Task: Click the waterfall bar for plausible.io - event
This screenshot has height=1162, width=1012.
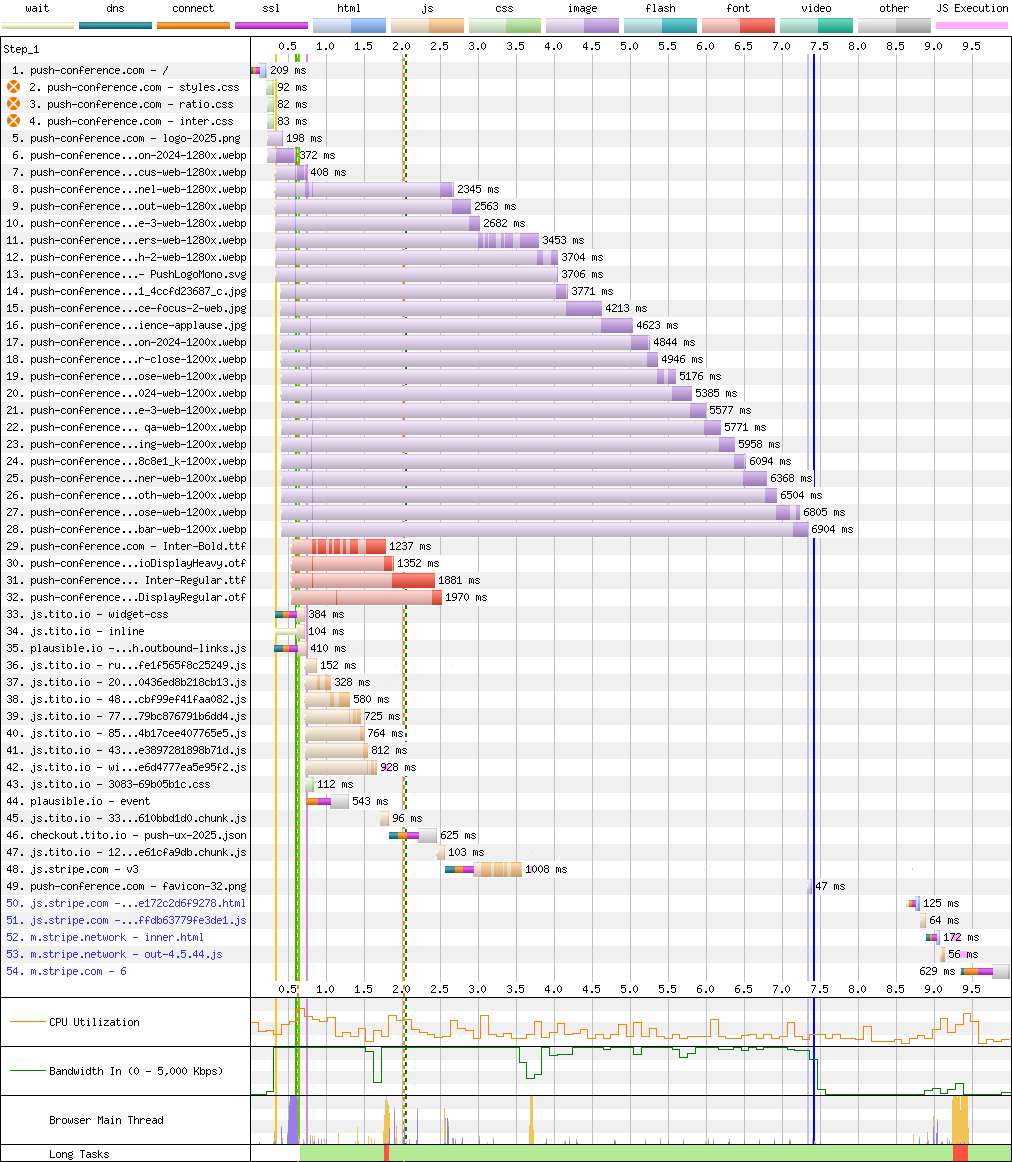Action: (x=327, y=801)
